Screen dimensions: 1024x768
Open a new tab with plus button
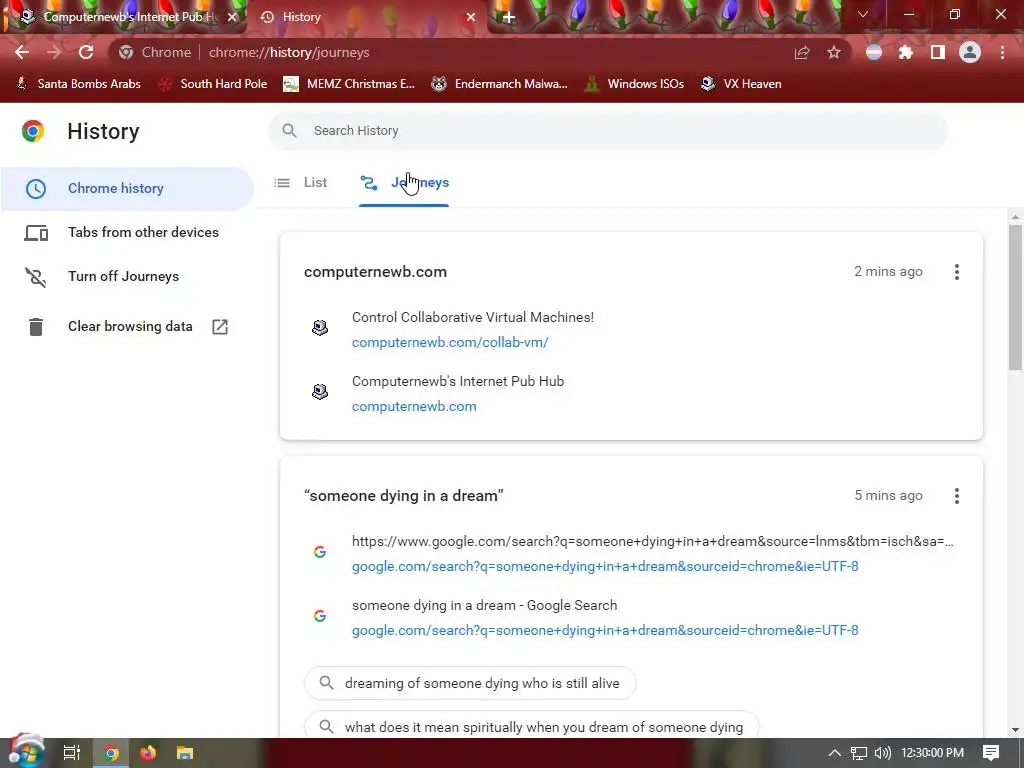509,18
